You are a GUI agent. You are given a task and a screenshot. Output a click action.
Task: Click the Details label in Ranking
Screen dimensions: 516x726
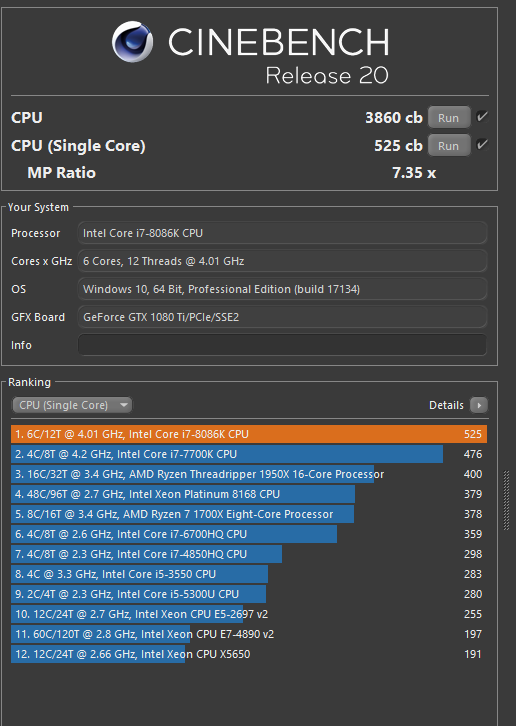point(446,405)
